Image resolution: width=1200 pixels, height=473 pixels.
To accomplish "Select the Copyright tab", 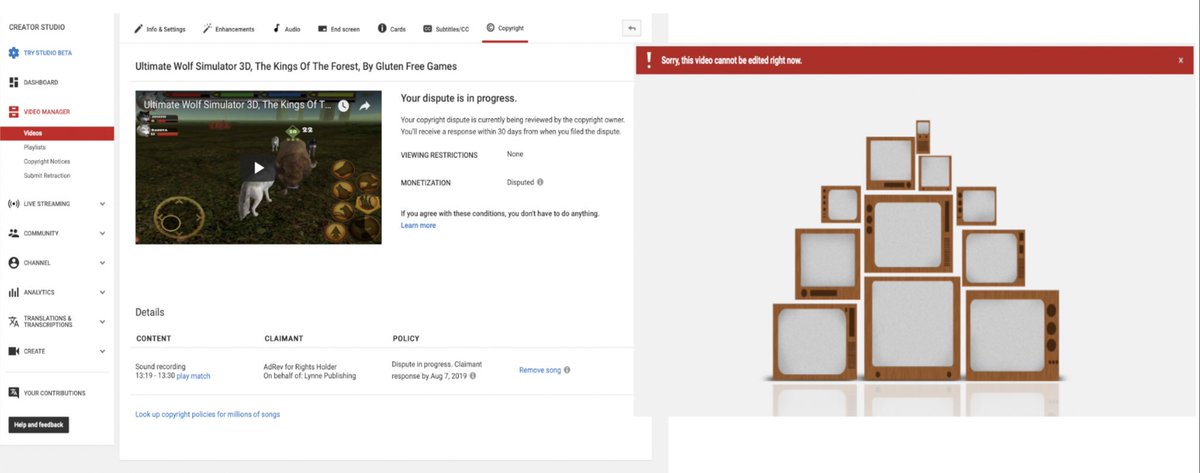I will (505, 28).
